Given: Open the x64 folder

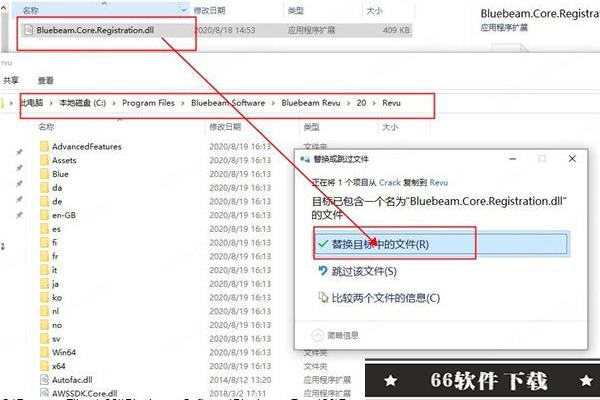Looking at the screenshot, I should pyautogui.click(x=58, y=366).
